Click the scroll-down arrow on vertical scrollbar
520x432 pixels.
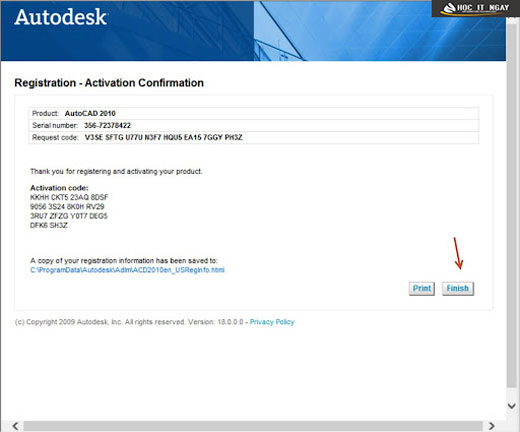click(512, 406)
